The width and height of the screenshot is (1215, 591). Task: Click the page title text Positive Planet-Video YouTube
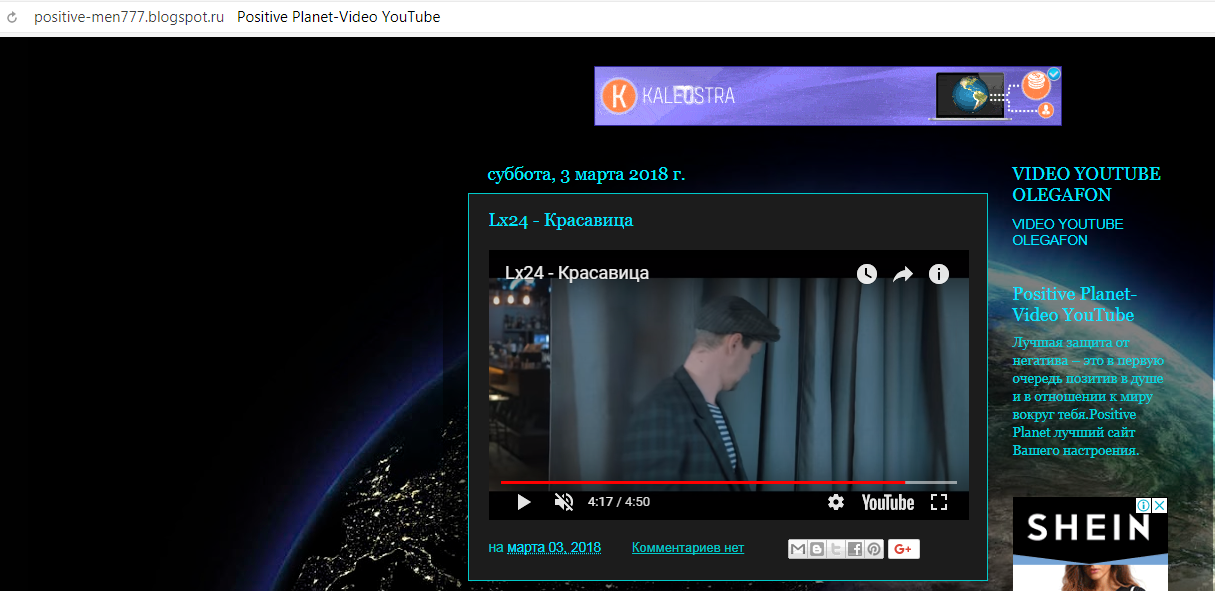[x=339, y=17]
